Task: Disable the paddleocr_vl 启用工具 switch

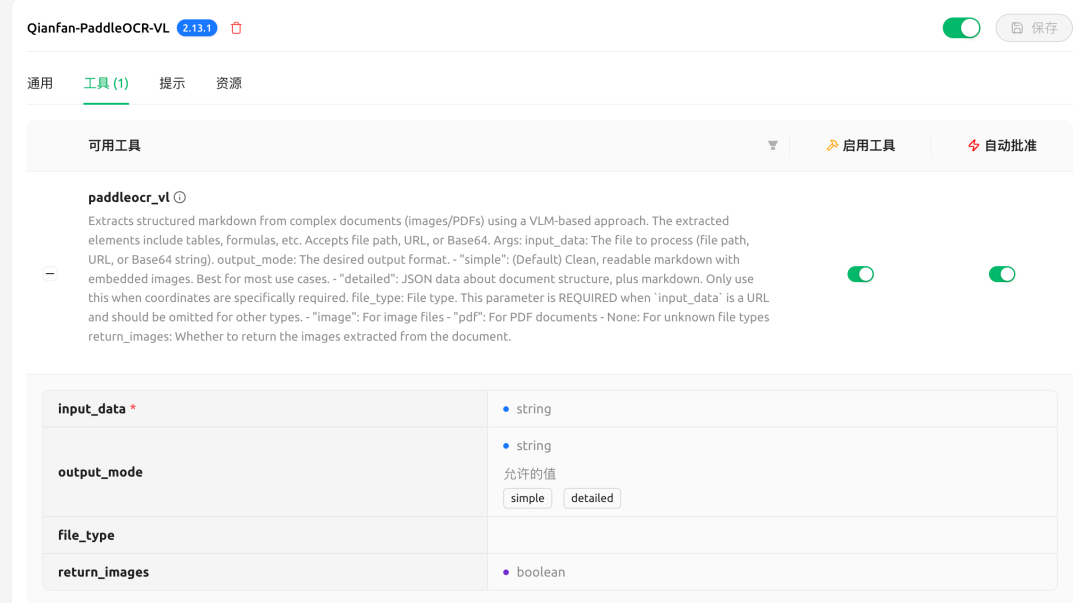Action: [860, 274]
